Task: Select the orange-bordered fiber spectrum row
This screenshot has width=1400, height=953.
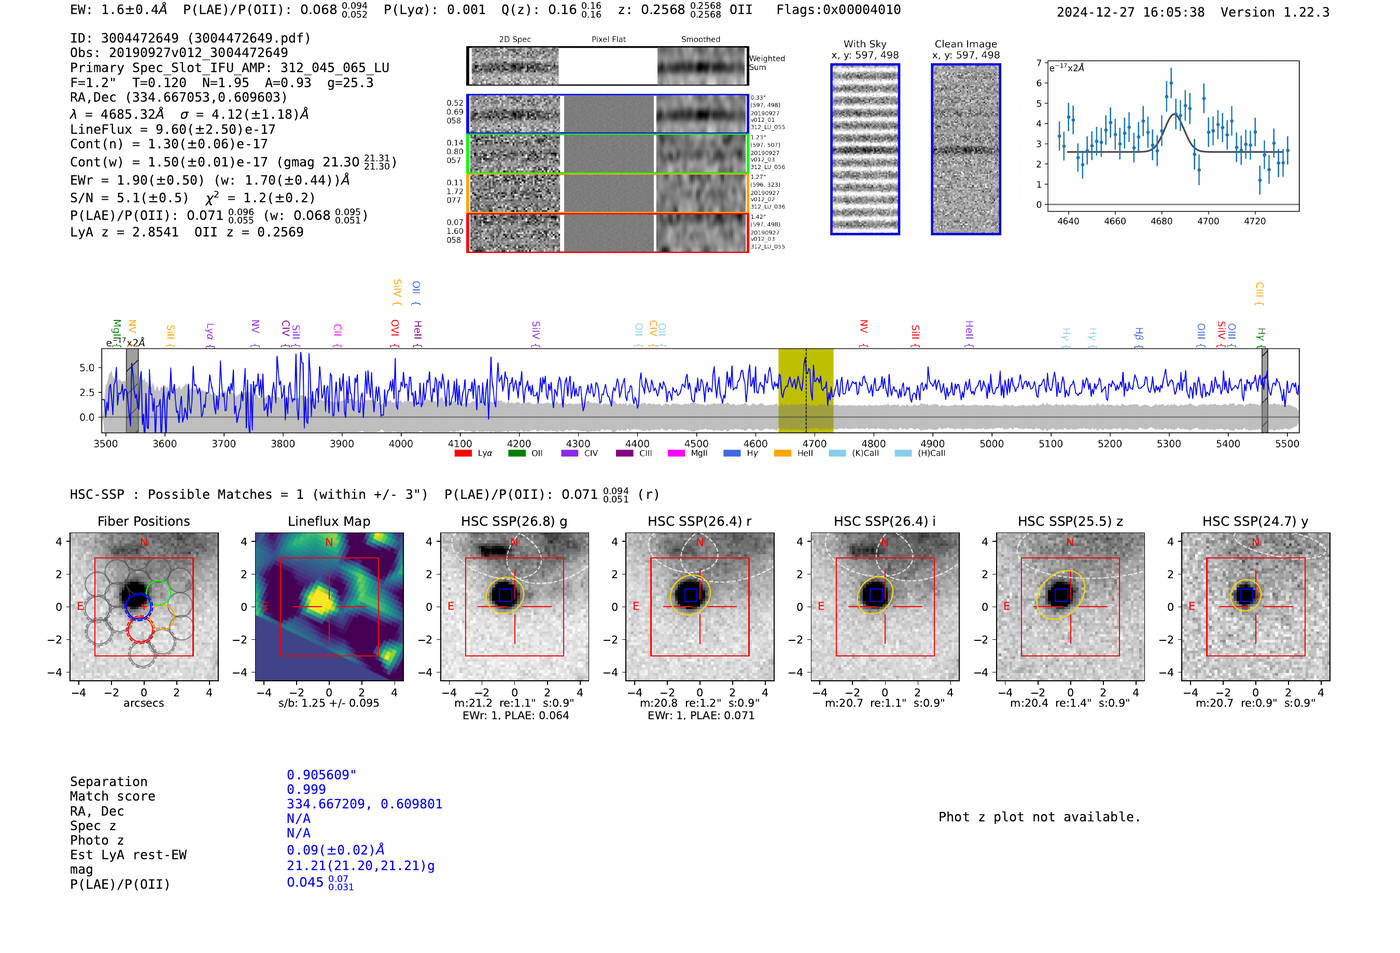Action: (x=608, y=193)
